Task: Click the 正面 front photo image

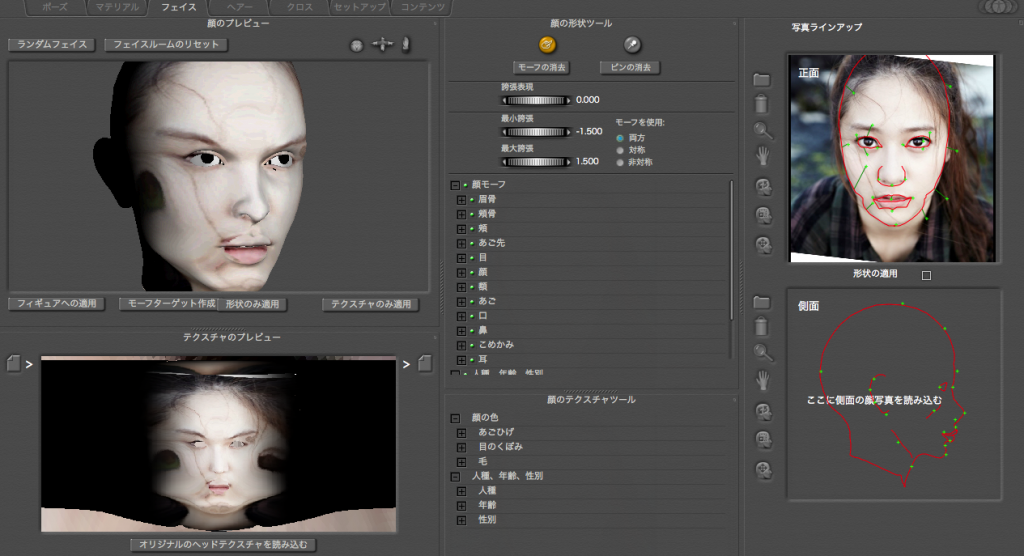Action: coord(893,158)
